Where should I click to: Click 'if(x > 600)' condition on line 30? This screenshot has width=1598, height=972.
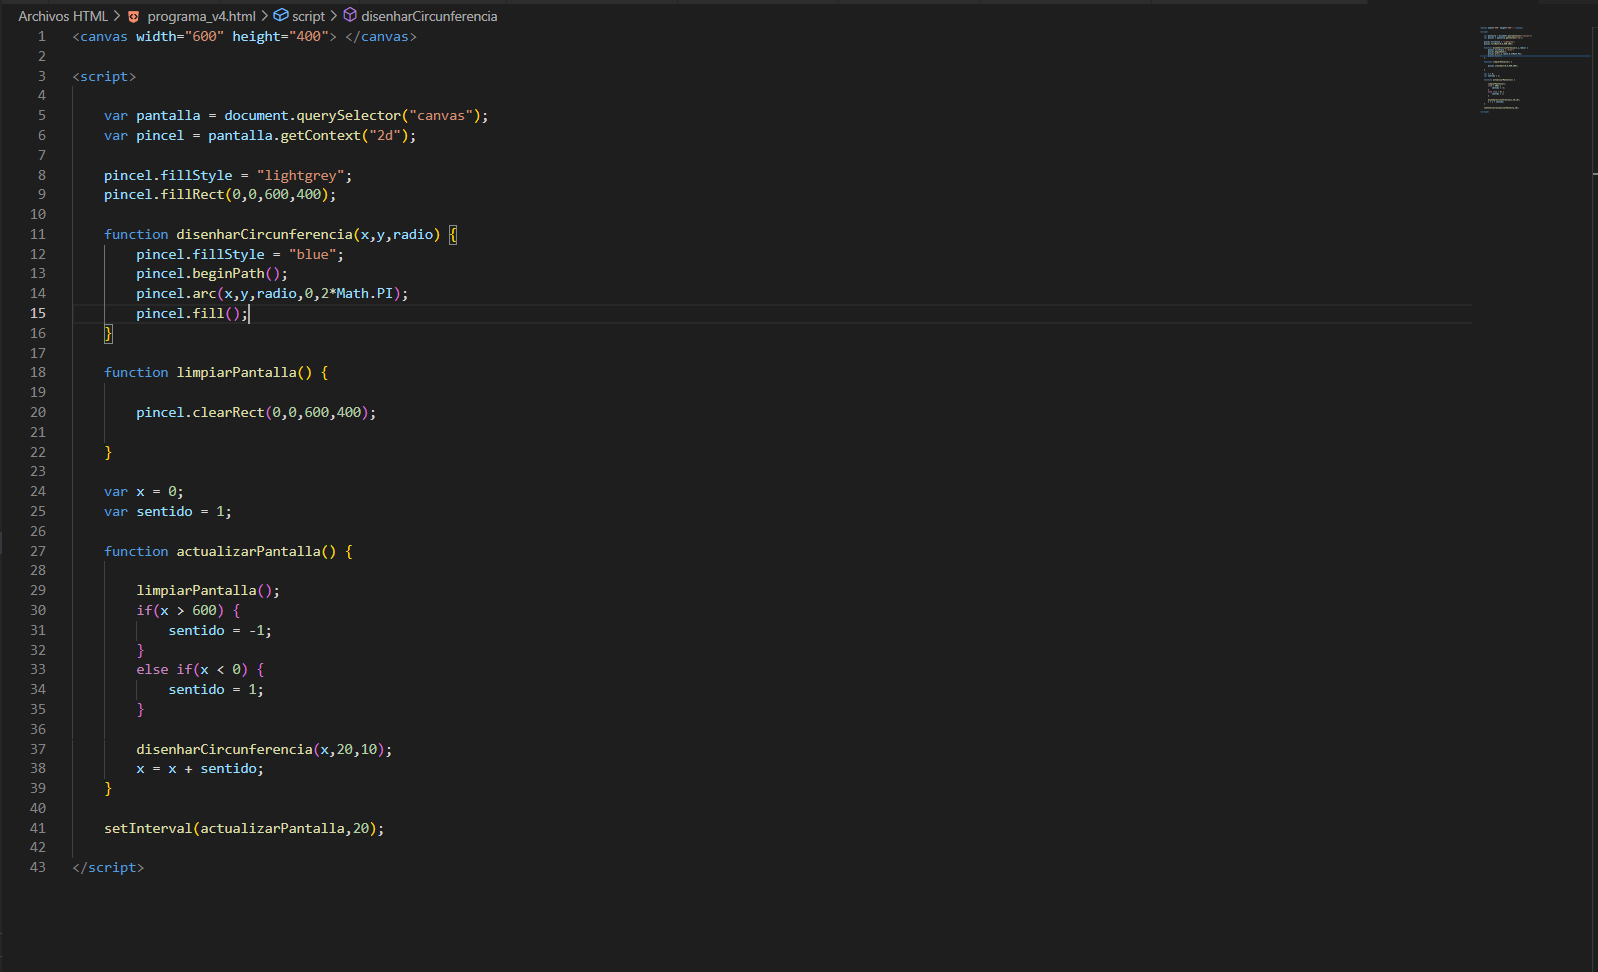tap(180, 610)
